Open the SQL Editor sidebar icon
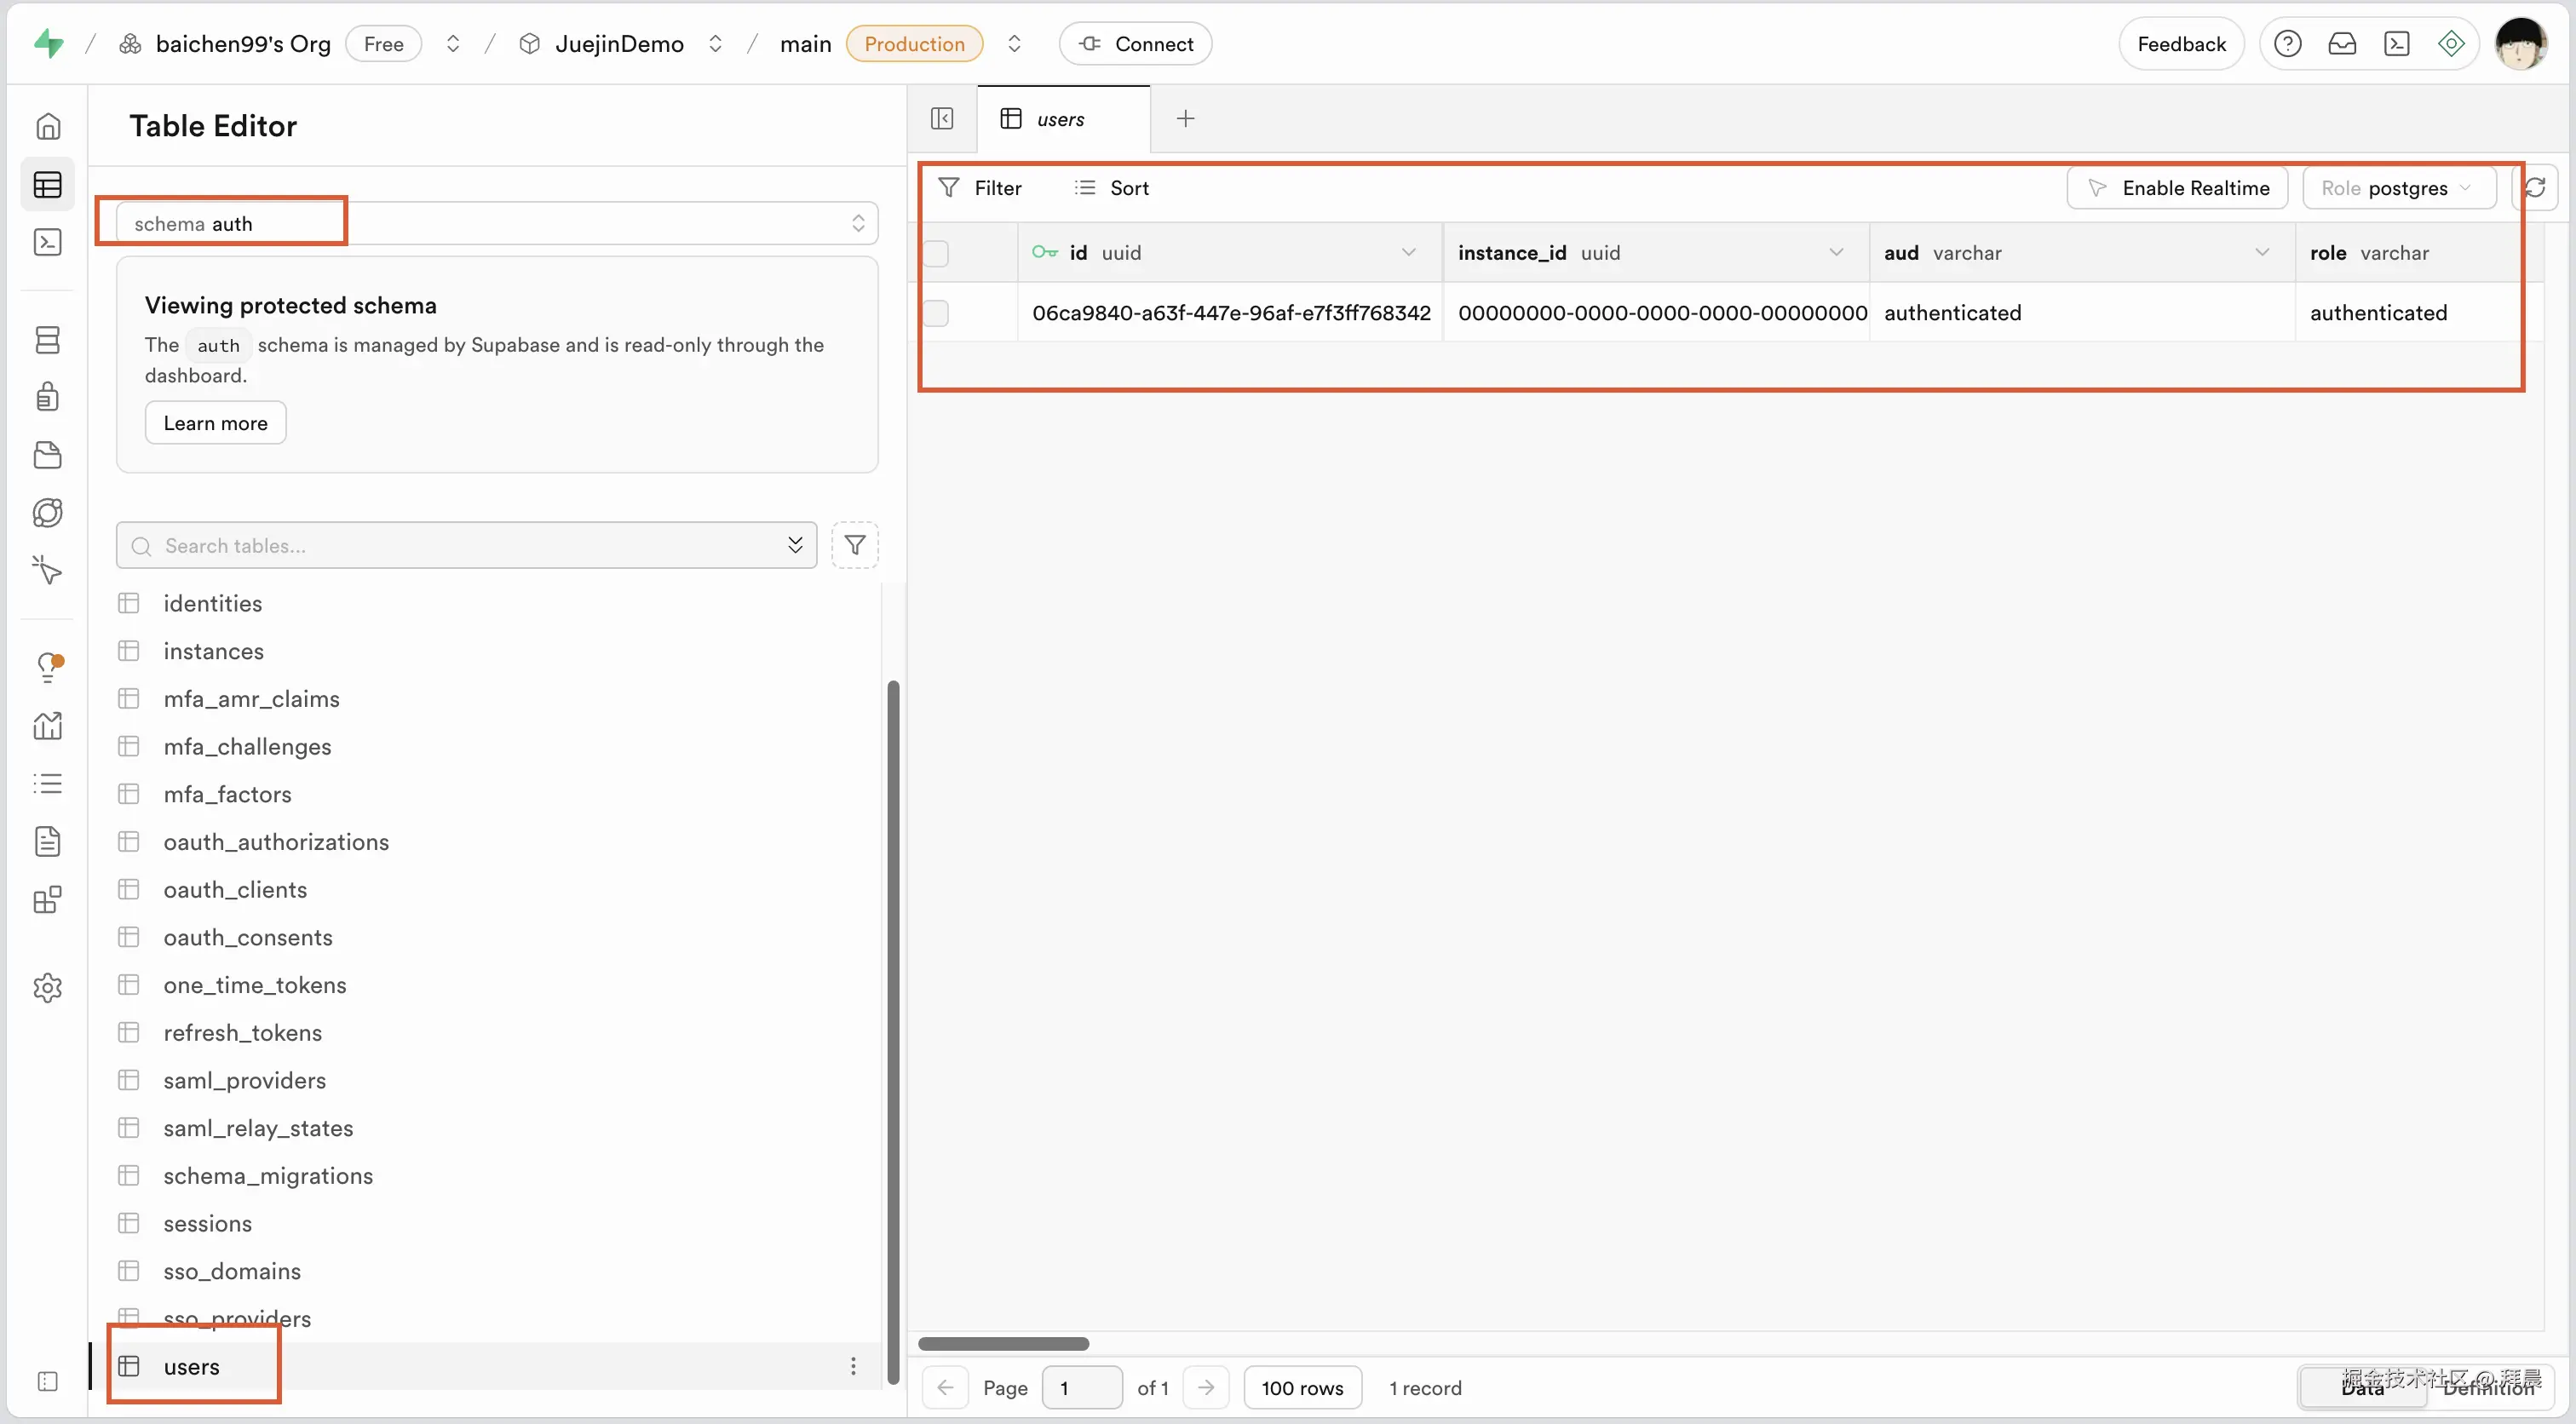This screenshot has width=2576, height=1424. 47,242
